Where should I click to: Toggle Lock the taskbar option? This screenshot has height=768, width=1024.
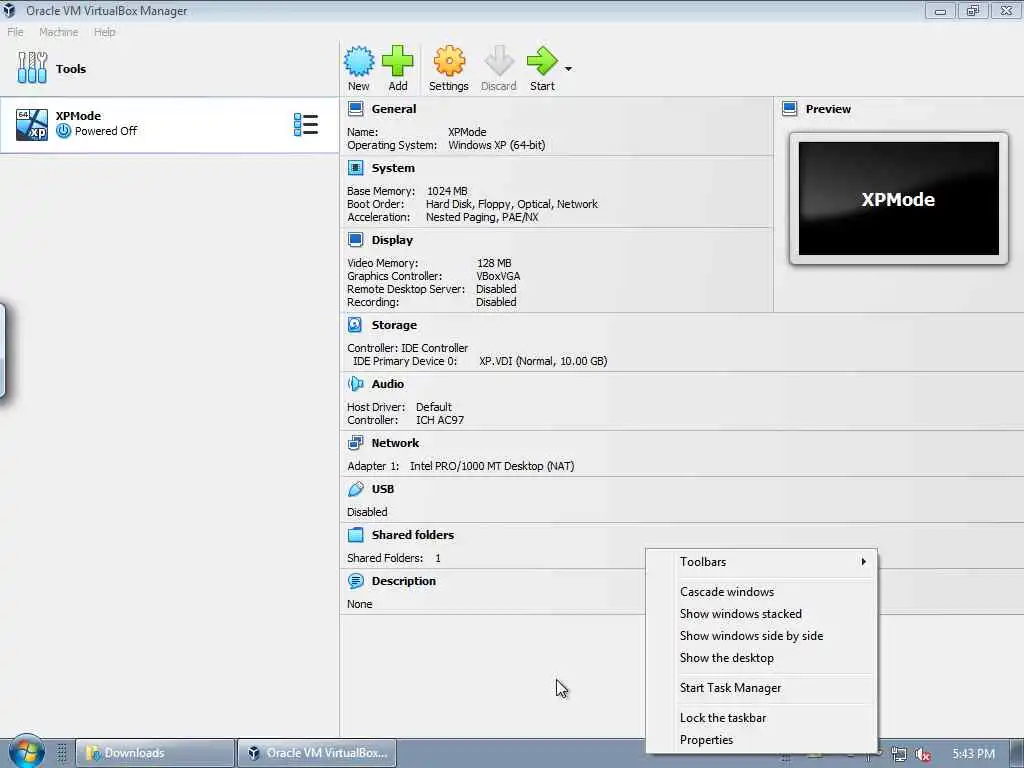pyautogui.click(x=761, y=718)
